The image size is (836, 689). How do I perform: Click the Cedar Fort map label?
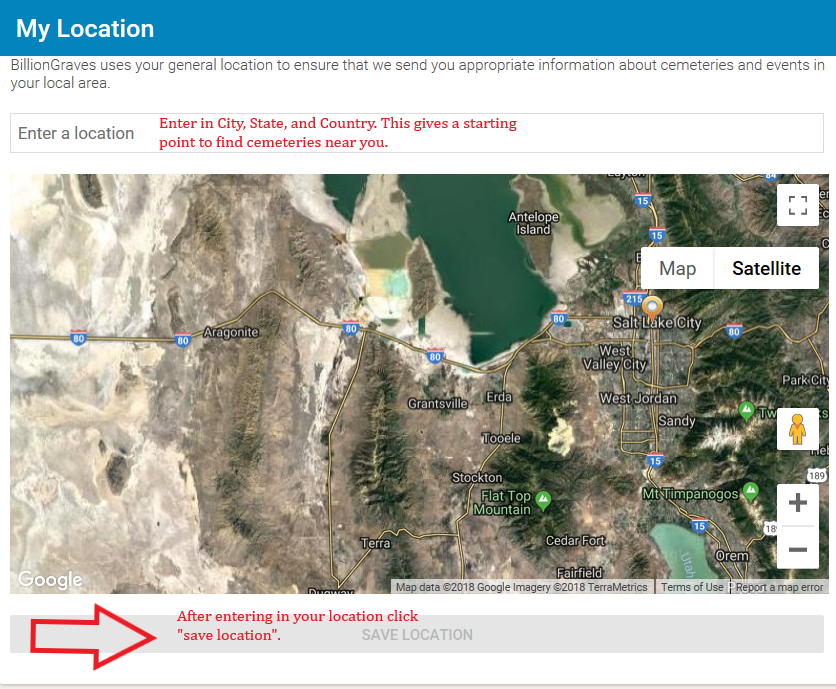[x=575, y=541]
